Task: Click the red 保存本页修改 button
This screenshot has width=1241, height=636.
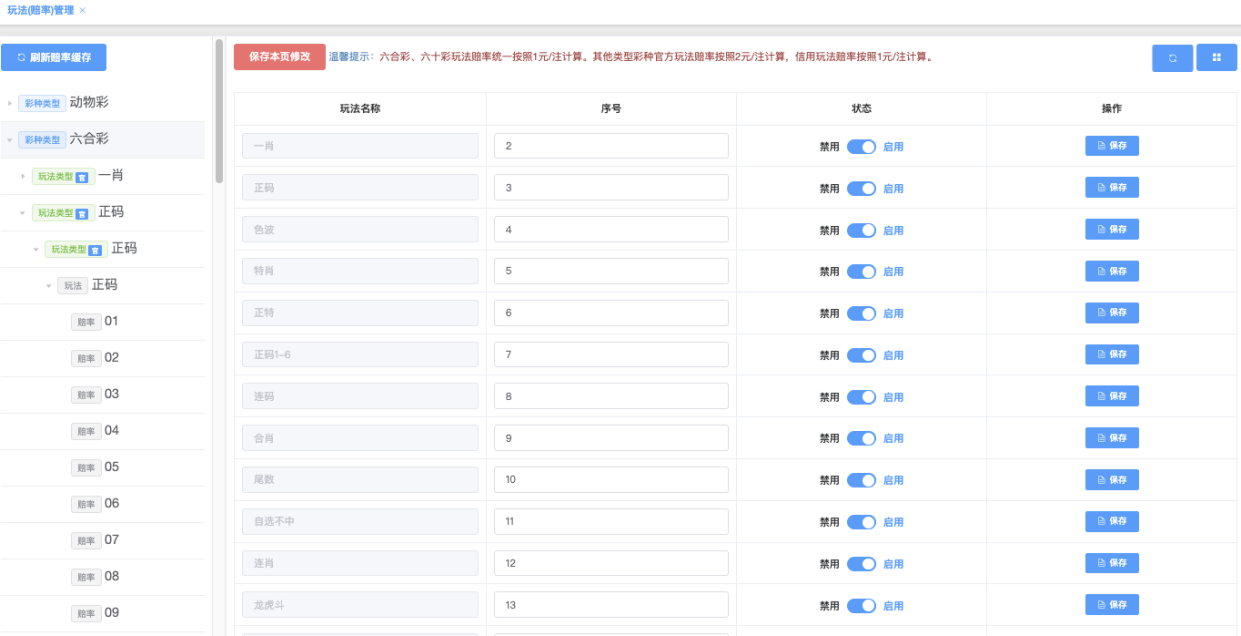Action: (x=280, y=57)
